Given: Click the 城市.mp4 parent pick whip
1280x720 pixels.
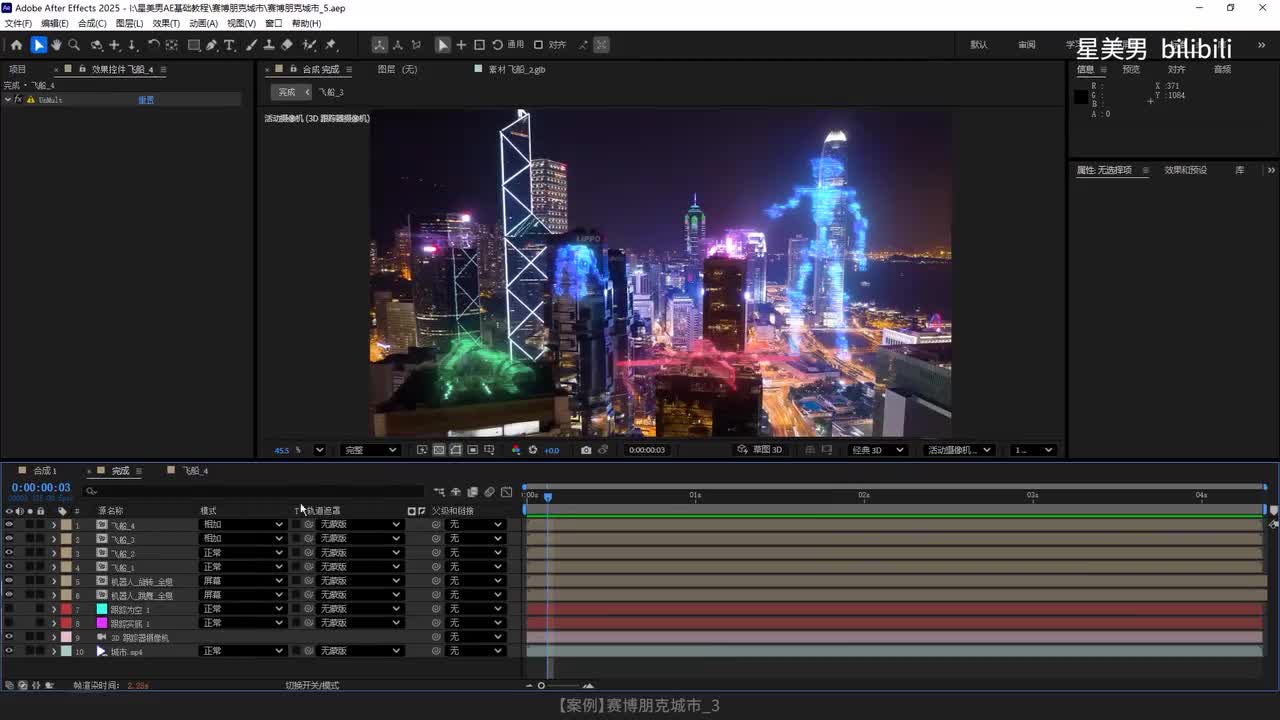Looking at the screenshot, I should click(436, 651).
